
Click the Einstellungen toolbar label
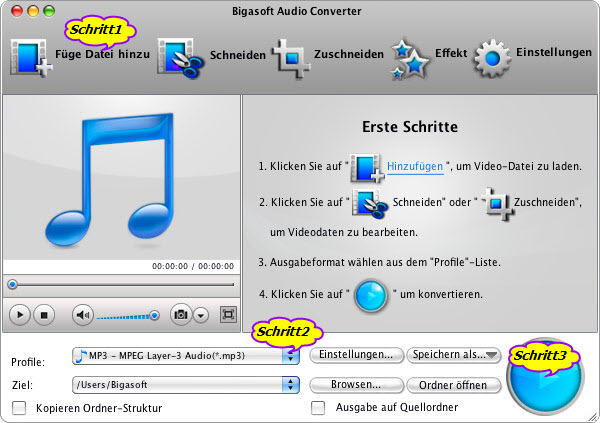(554, 52)
